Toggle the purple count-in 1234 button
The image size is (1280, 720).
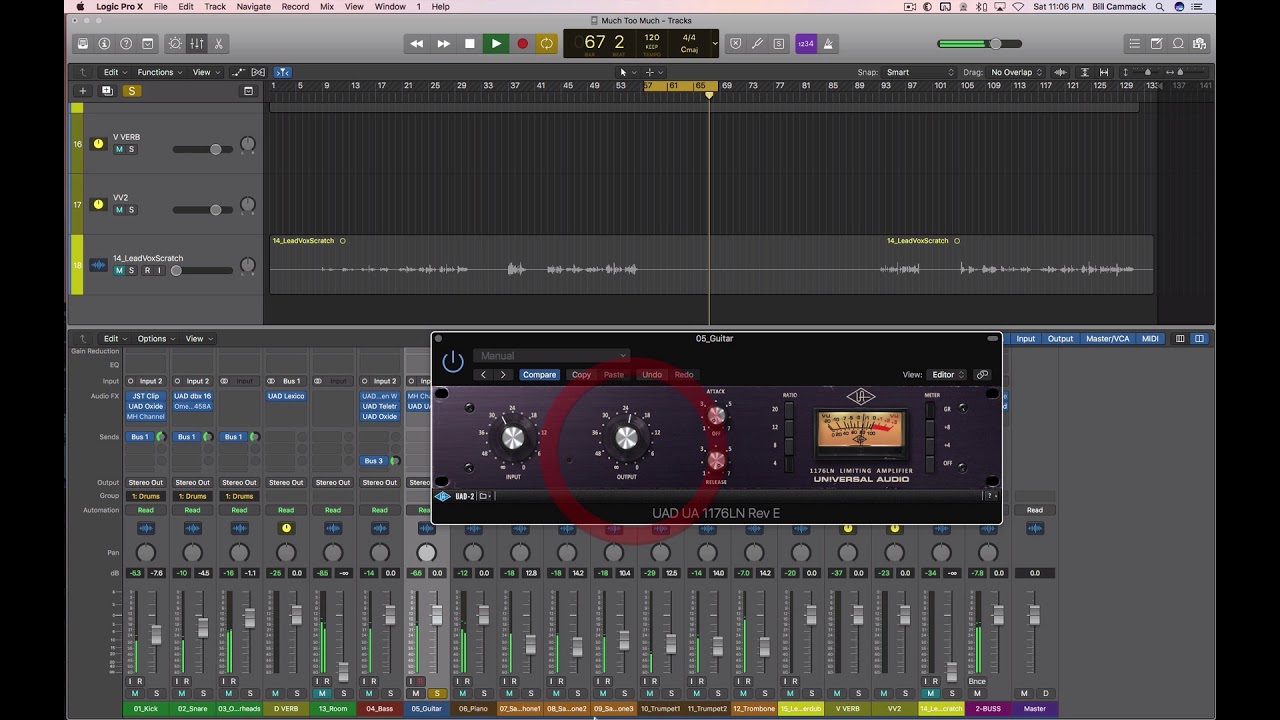point(805,44)
